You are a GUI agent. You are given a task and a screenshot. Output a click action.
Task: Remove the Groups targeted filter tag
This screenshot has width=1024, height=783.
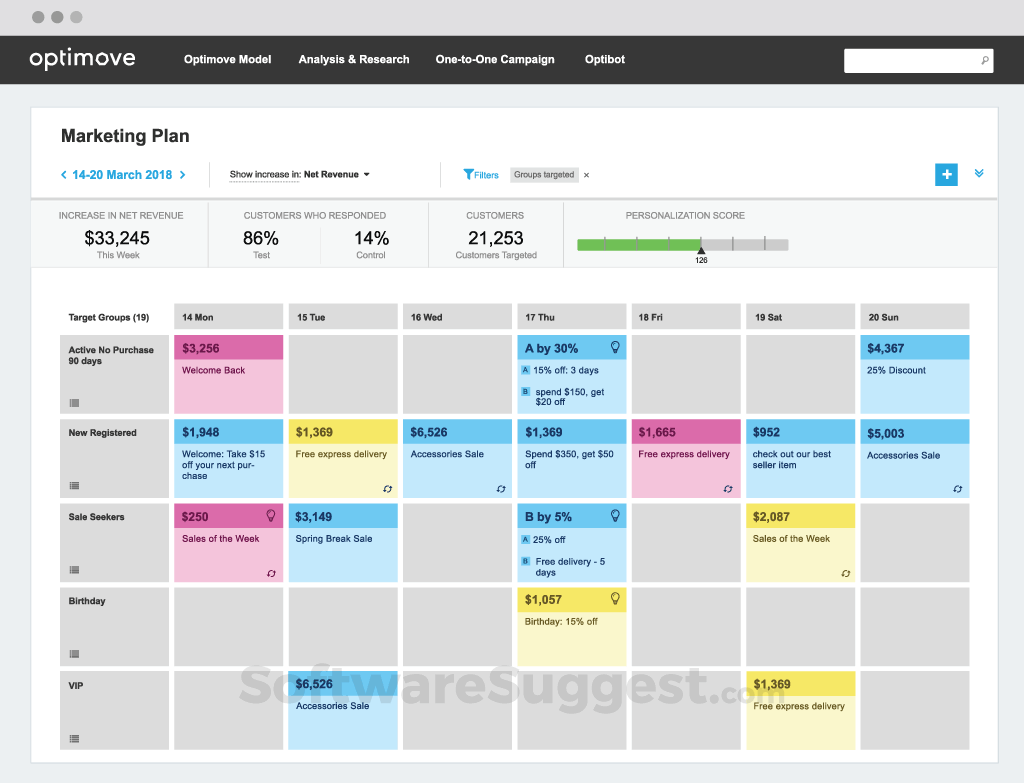coord(587,175)
